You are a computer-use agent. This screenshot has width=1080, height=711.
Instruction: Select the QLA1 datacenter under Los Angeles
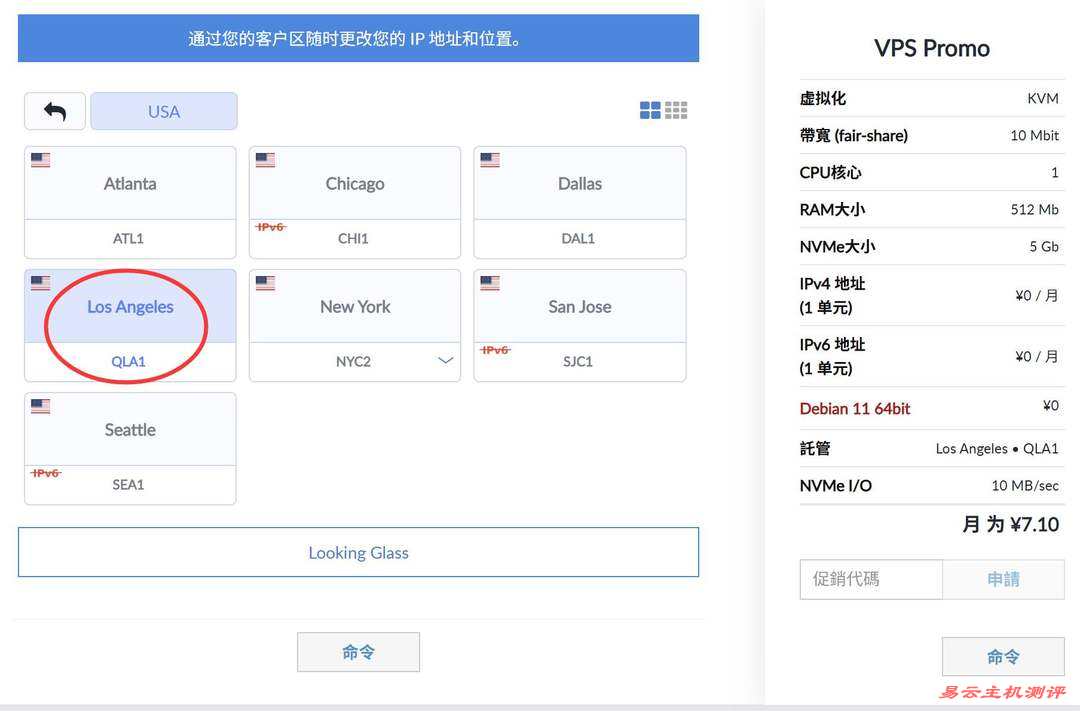(129, 362)
